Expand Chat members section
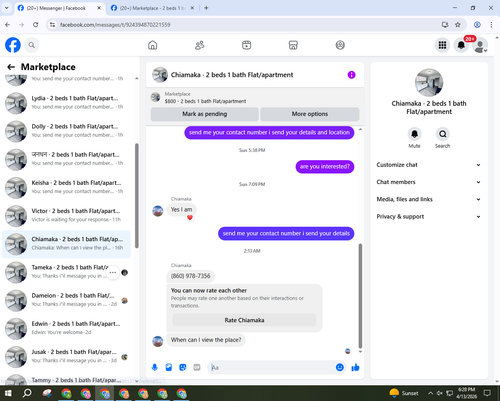The width and height of the screenshot is (500, 401). [429, 182]
